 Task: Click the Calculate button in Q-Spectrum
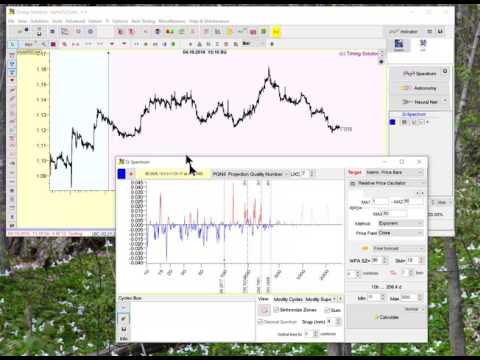[387, 317]
